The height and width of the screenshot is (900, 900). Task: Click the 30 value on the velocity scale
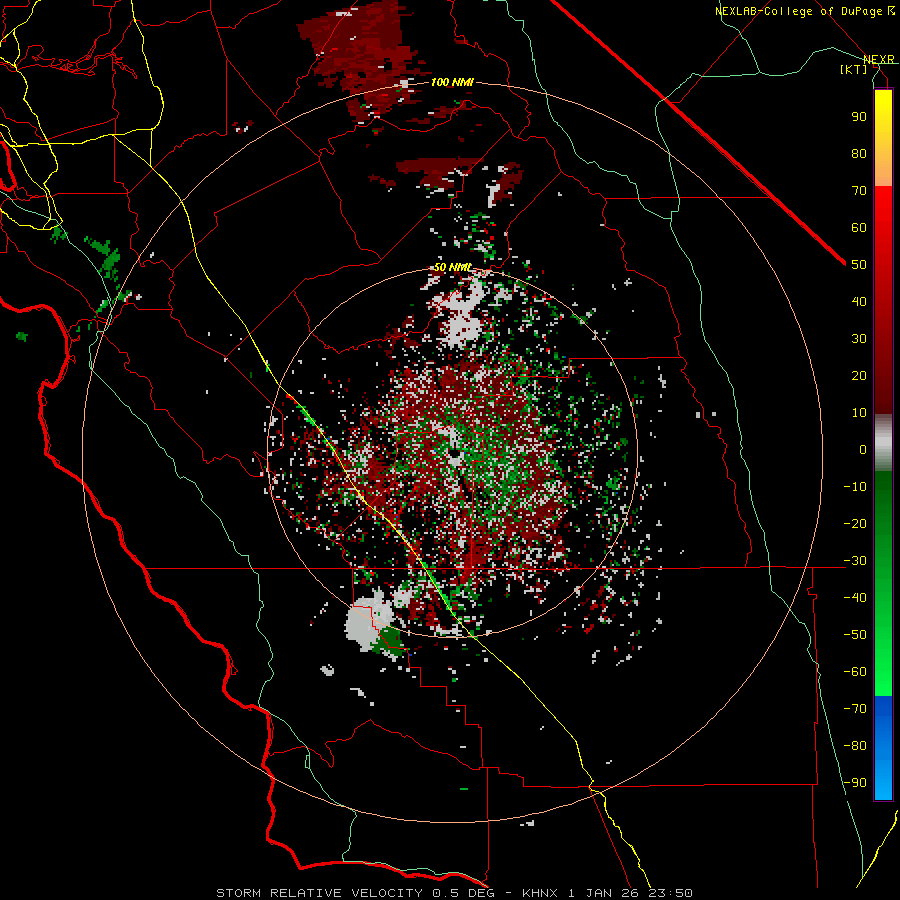(859, 339)
